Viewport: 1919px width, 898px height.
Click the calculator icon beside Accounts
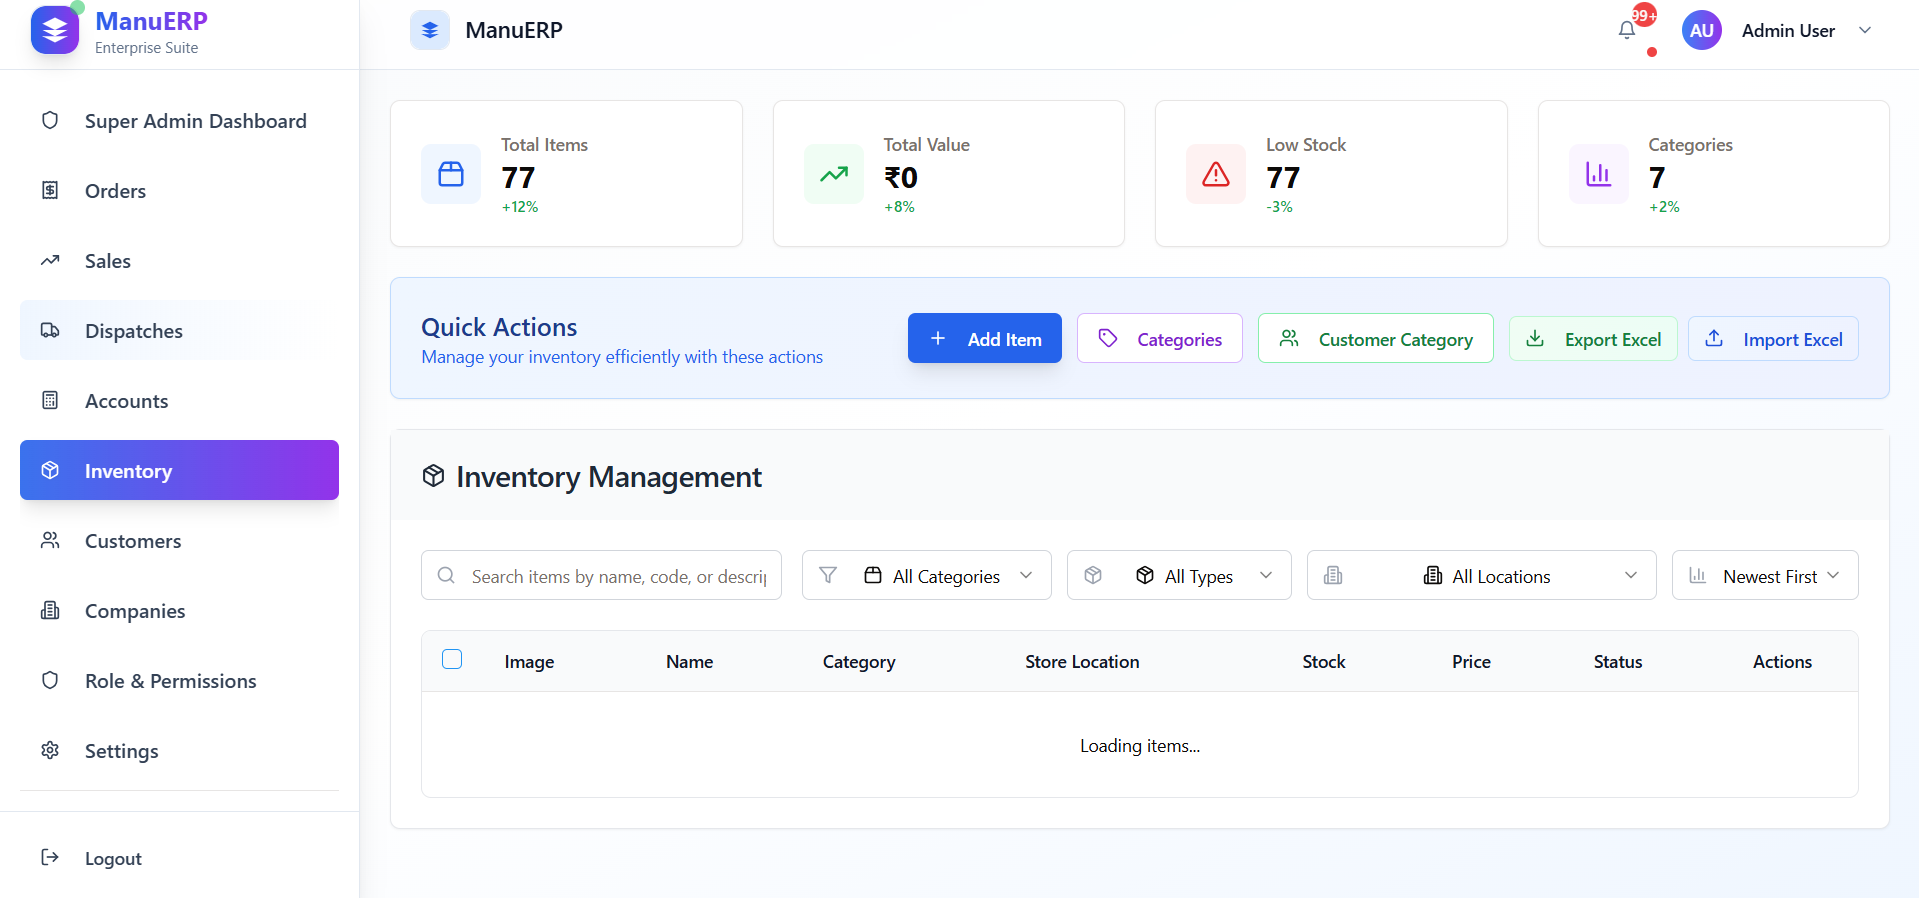pyautogui.click(x=50, y=400)
